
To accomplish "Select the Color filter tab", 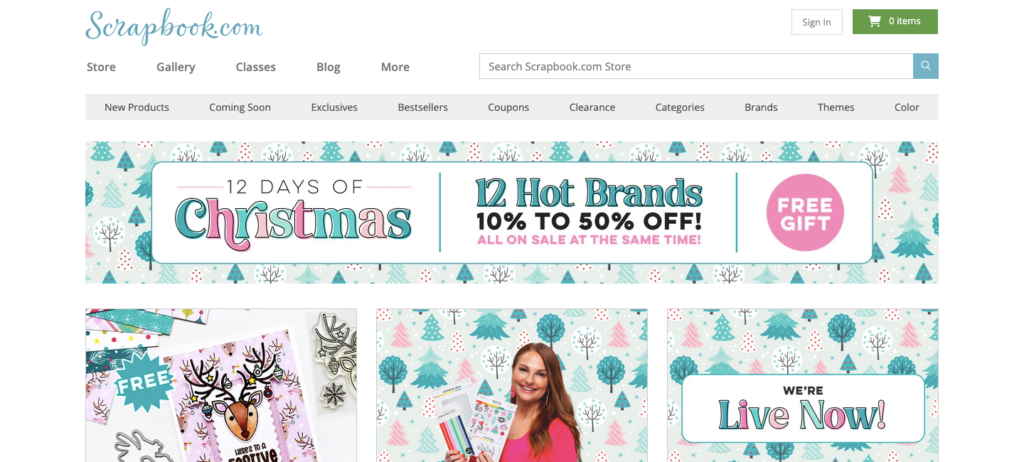I will click(906, 107).
